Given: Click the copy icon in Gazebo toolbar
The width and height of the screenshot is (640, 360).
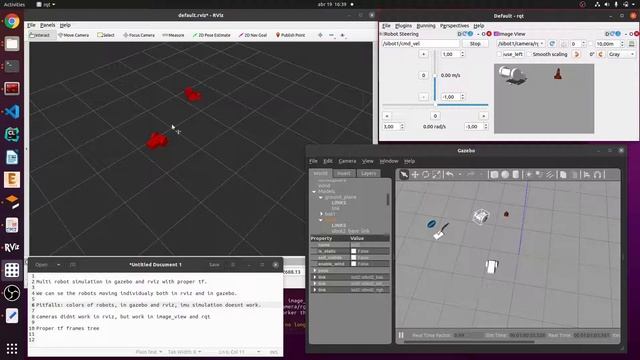Looking at the screenshot, I should pos(563,175).
